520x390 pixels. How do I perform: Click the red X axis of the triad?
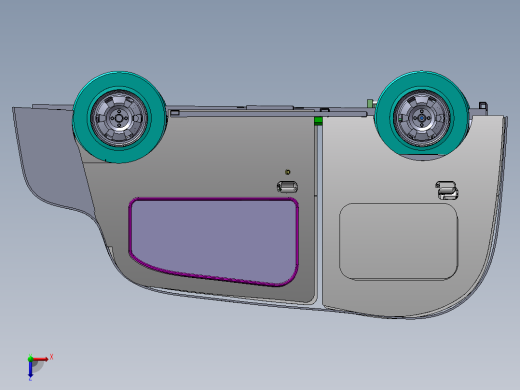point(41,359)
